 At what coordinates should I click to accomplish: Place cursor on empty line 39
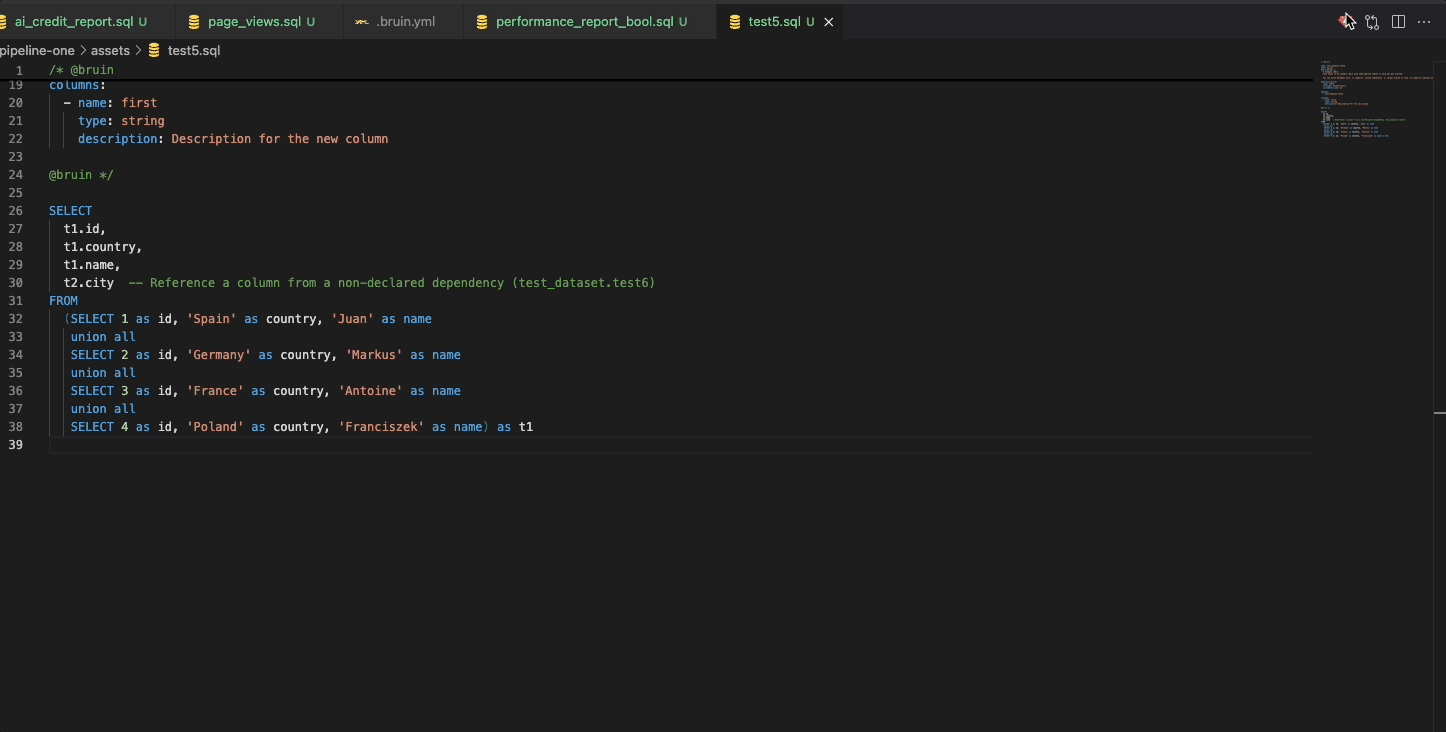680,445
